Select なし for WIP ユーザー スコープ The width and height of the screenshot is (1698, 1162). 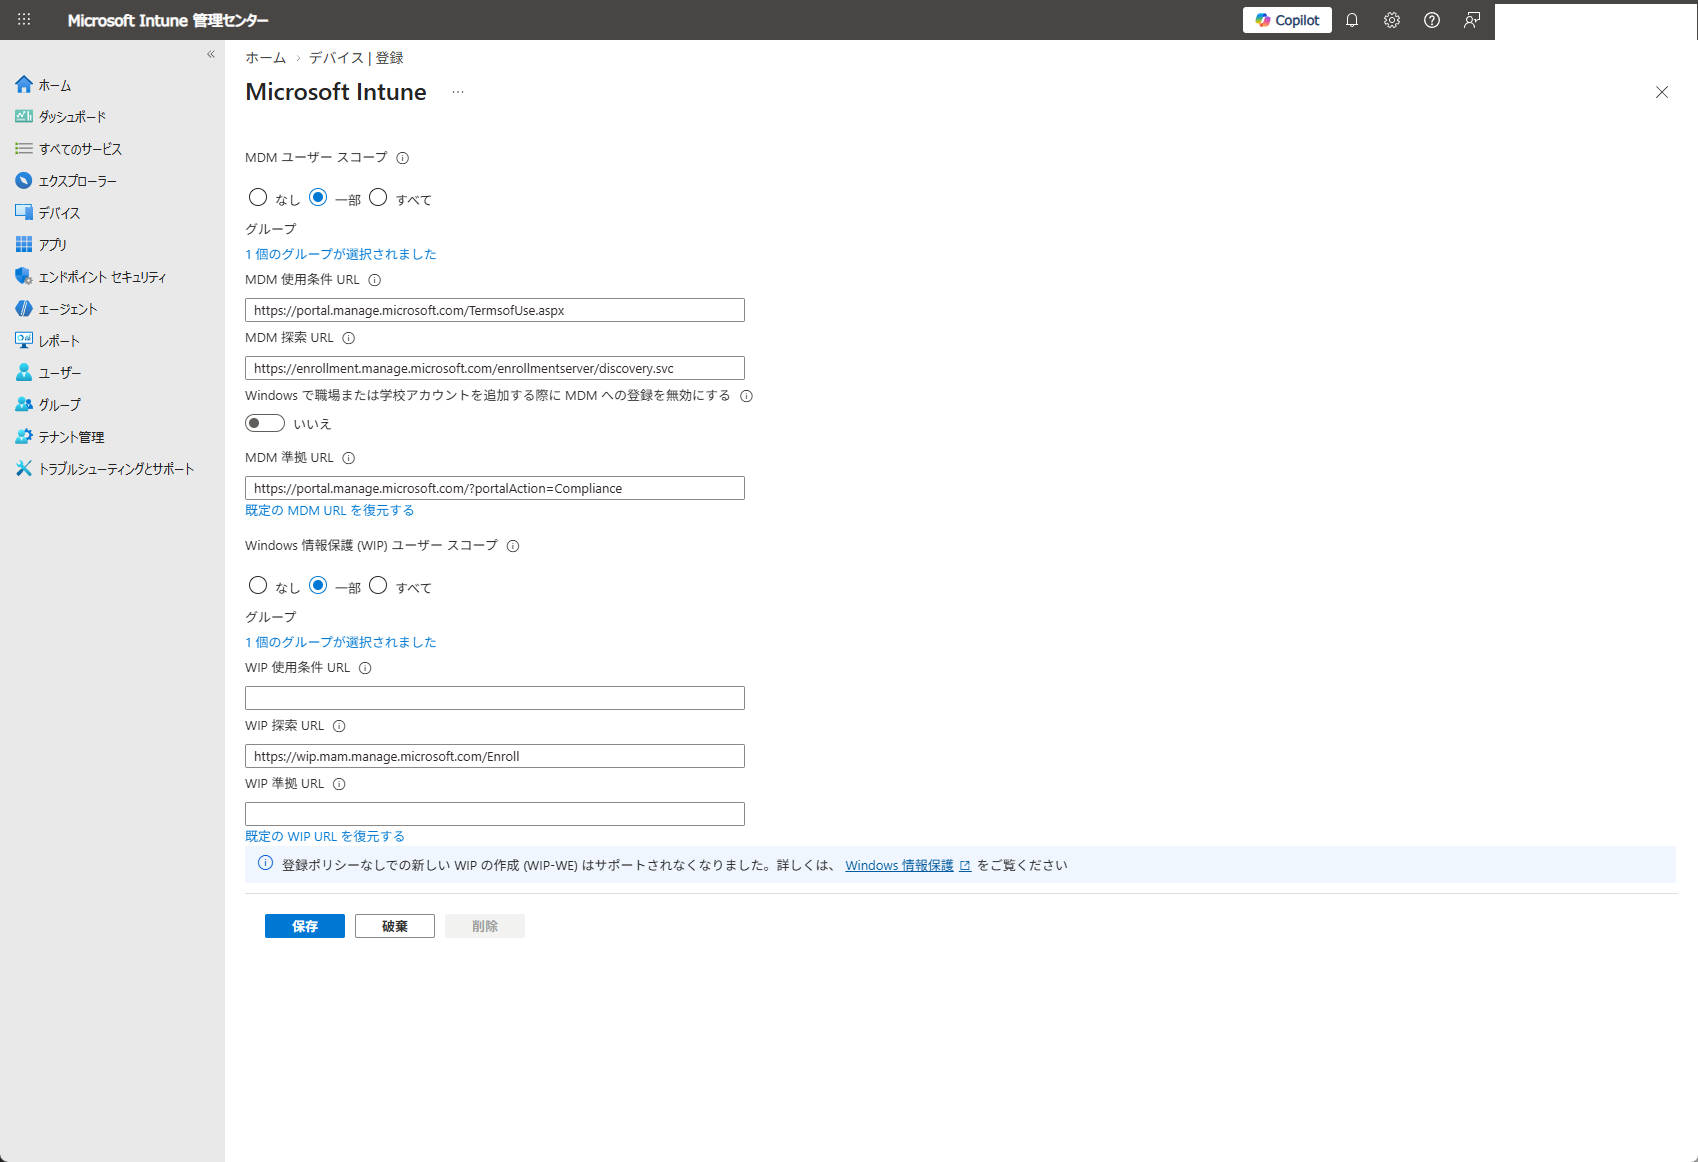(258, 585)
